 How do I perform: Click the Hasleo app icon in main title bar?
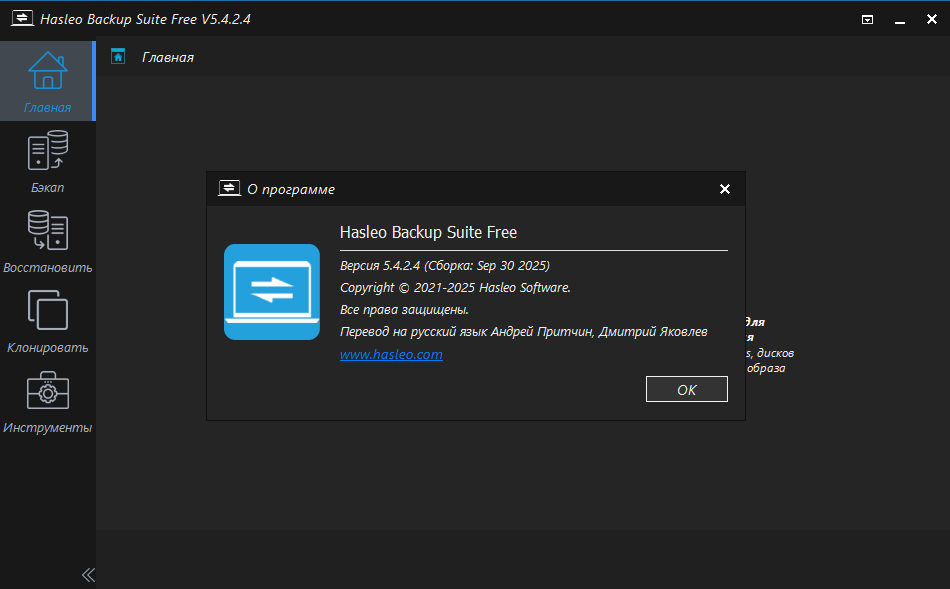[21, 18]
